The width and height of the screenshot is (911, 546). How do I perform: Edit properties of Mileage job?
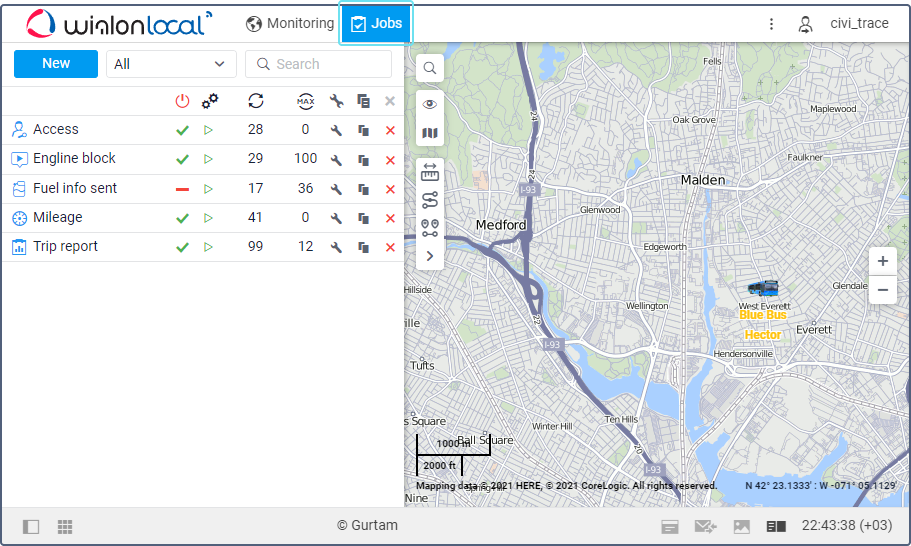pyautogui.click(x=336, y=218)
